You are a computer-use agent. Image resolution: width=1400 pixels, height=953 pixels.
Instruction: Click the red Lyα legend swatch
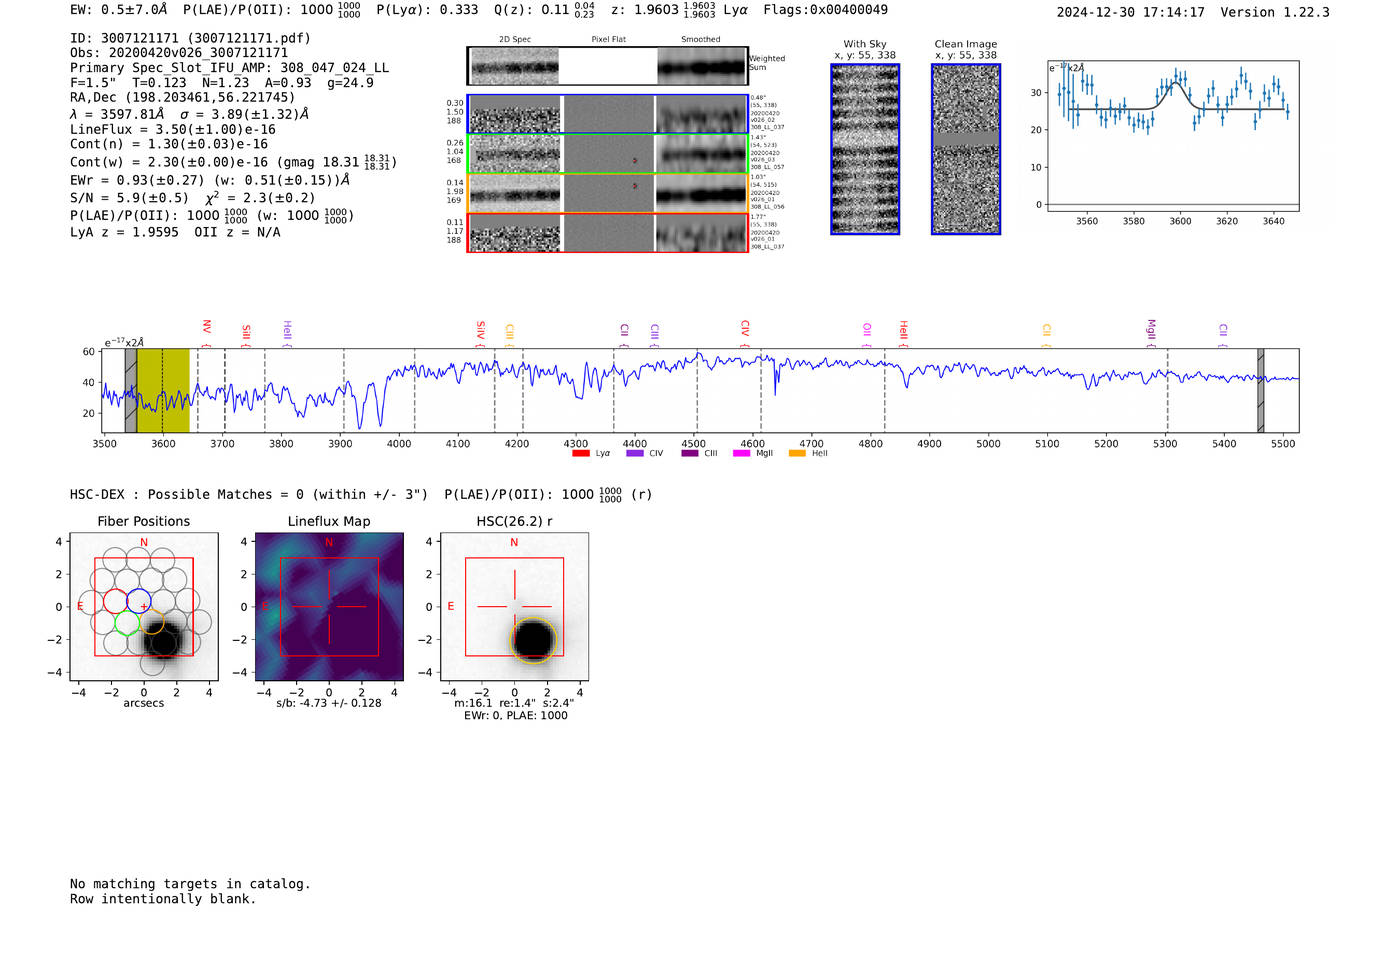click(x=581, y=453)
